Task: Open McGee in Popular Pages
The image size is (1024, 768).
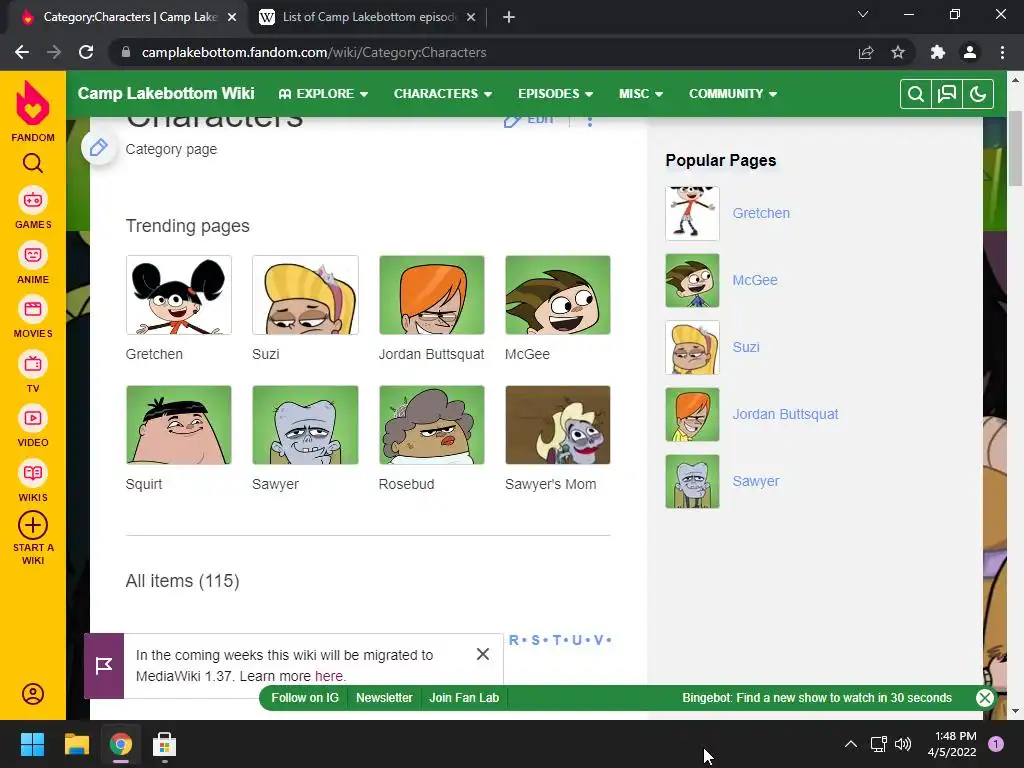Action: 755,280
